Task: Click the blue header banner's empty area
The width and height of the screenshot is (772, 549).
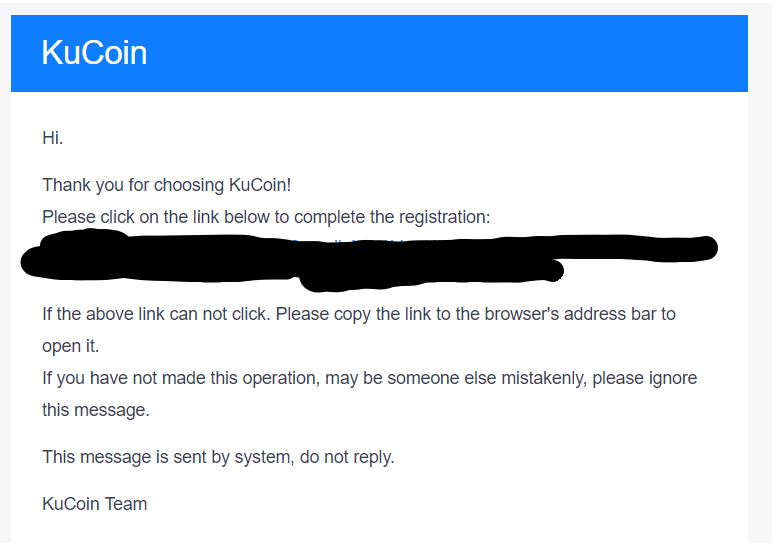Action: pos(450,53)
